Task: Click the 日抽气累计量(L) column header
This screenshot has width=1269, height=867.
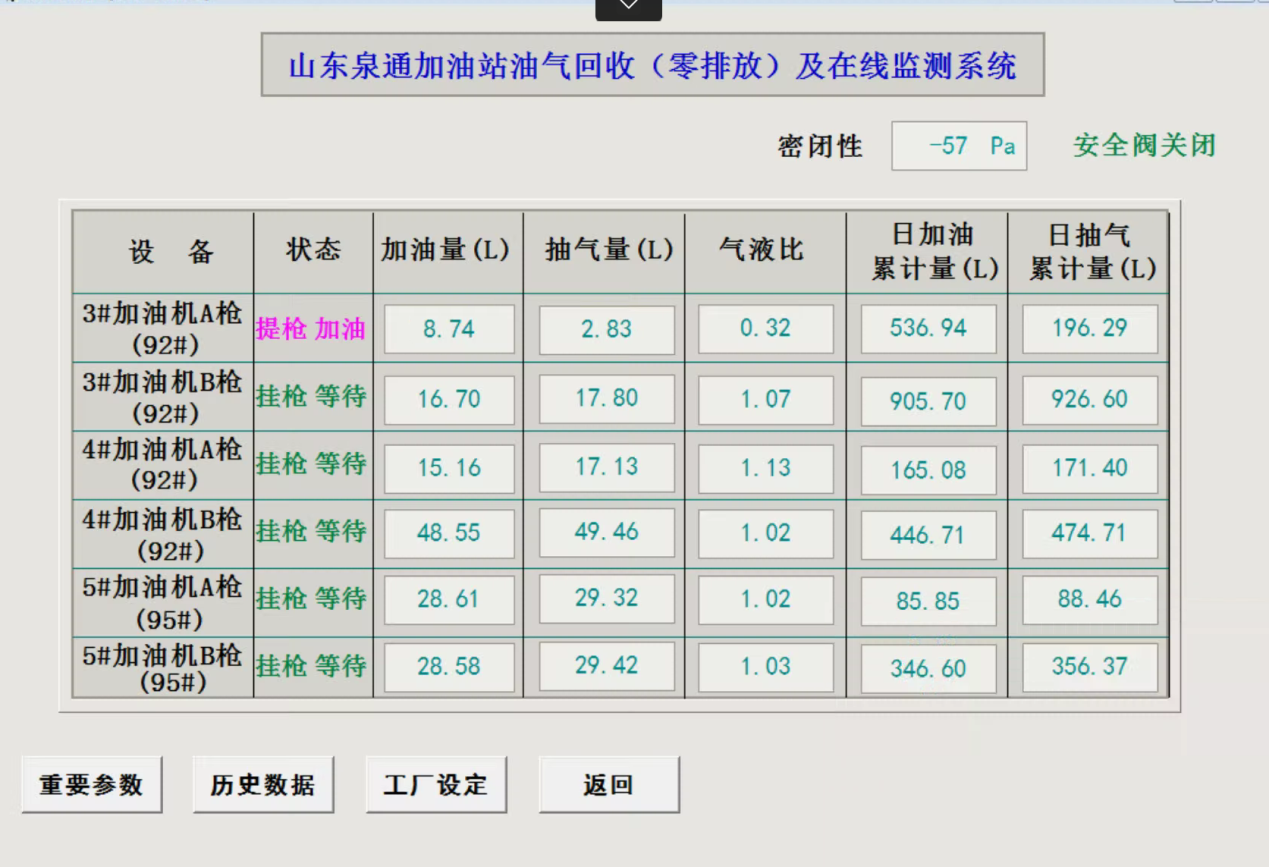Action: pos(1088,250)
